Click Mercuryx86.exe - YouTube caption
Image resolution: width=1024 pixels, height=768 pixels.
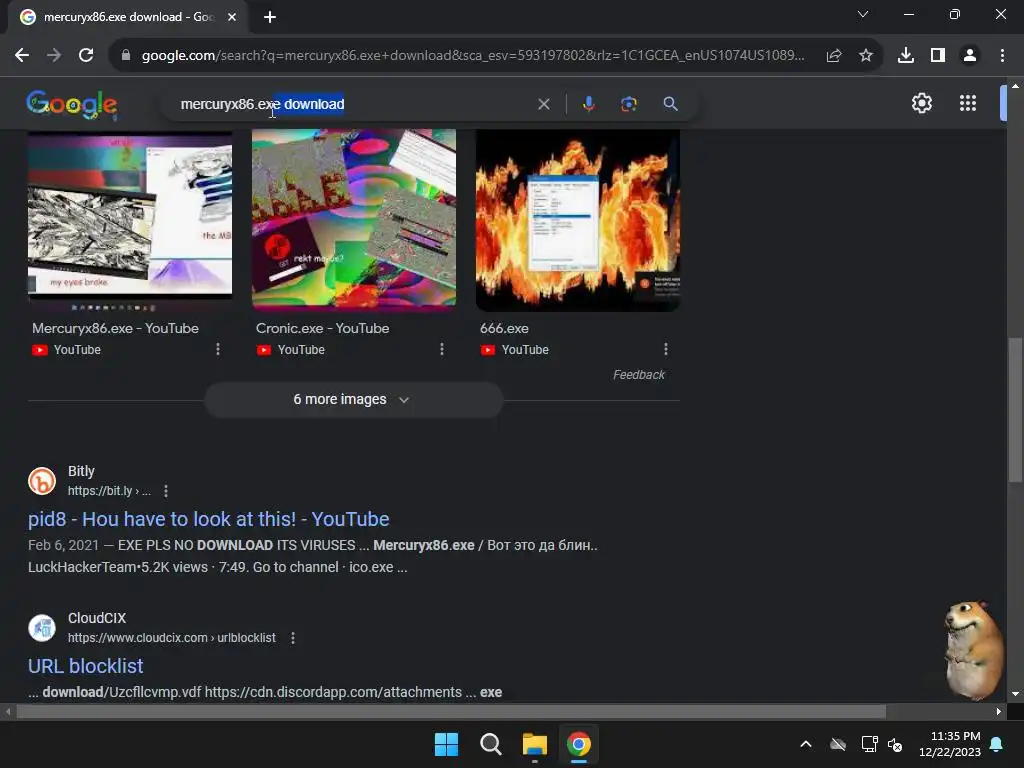pyautogui.click(x=116, y=328)
